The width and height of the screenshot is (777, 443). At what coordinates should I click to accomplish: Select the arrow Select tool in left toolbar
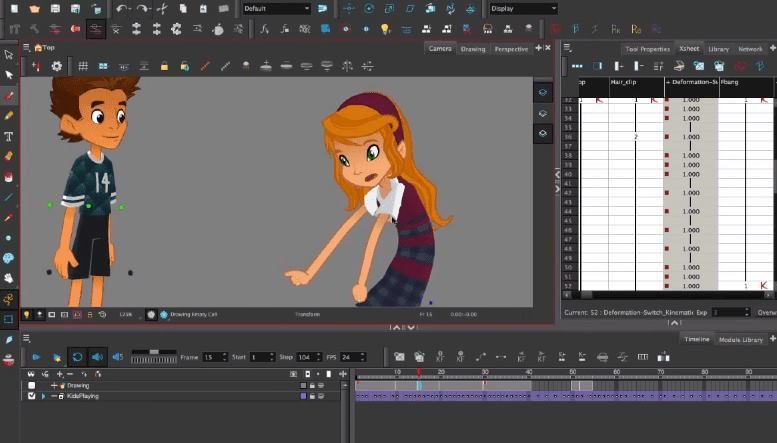8,55
